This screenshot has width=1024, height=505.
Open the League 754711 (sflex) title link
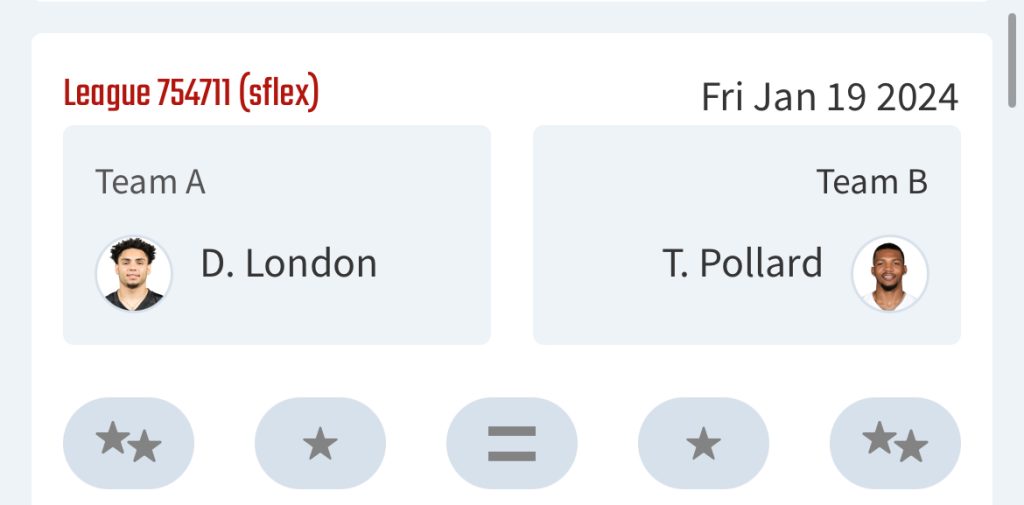191,93
